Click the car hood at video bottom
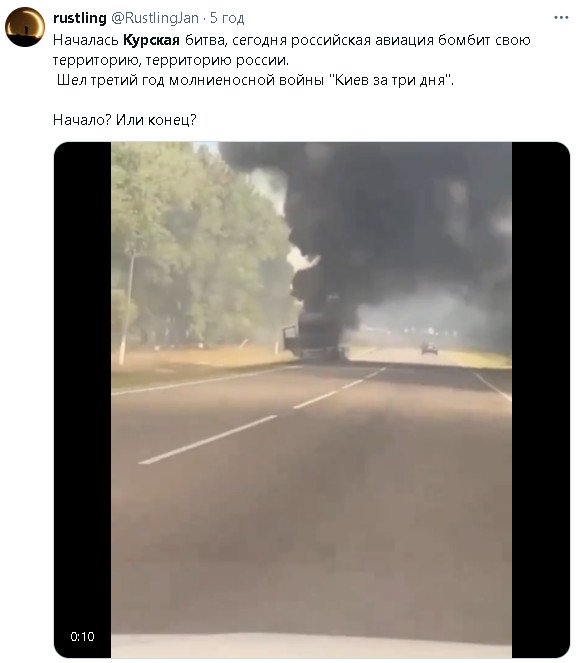The height and width of the screenshot is (663, 584). 312,646
